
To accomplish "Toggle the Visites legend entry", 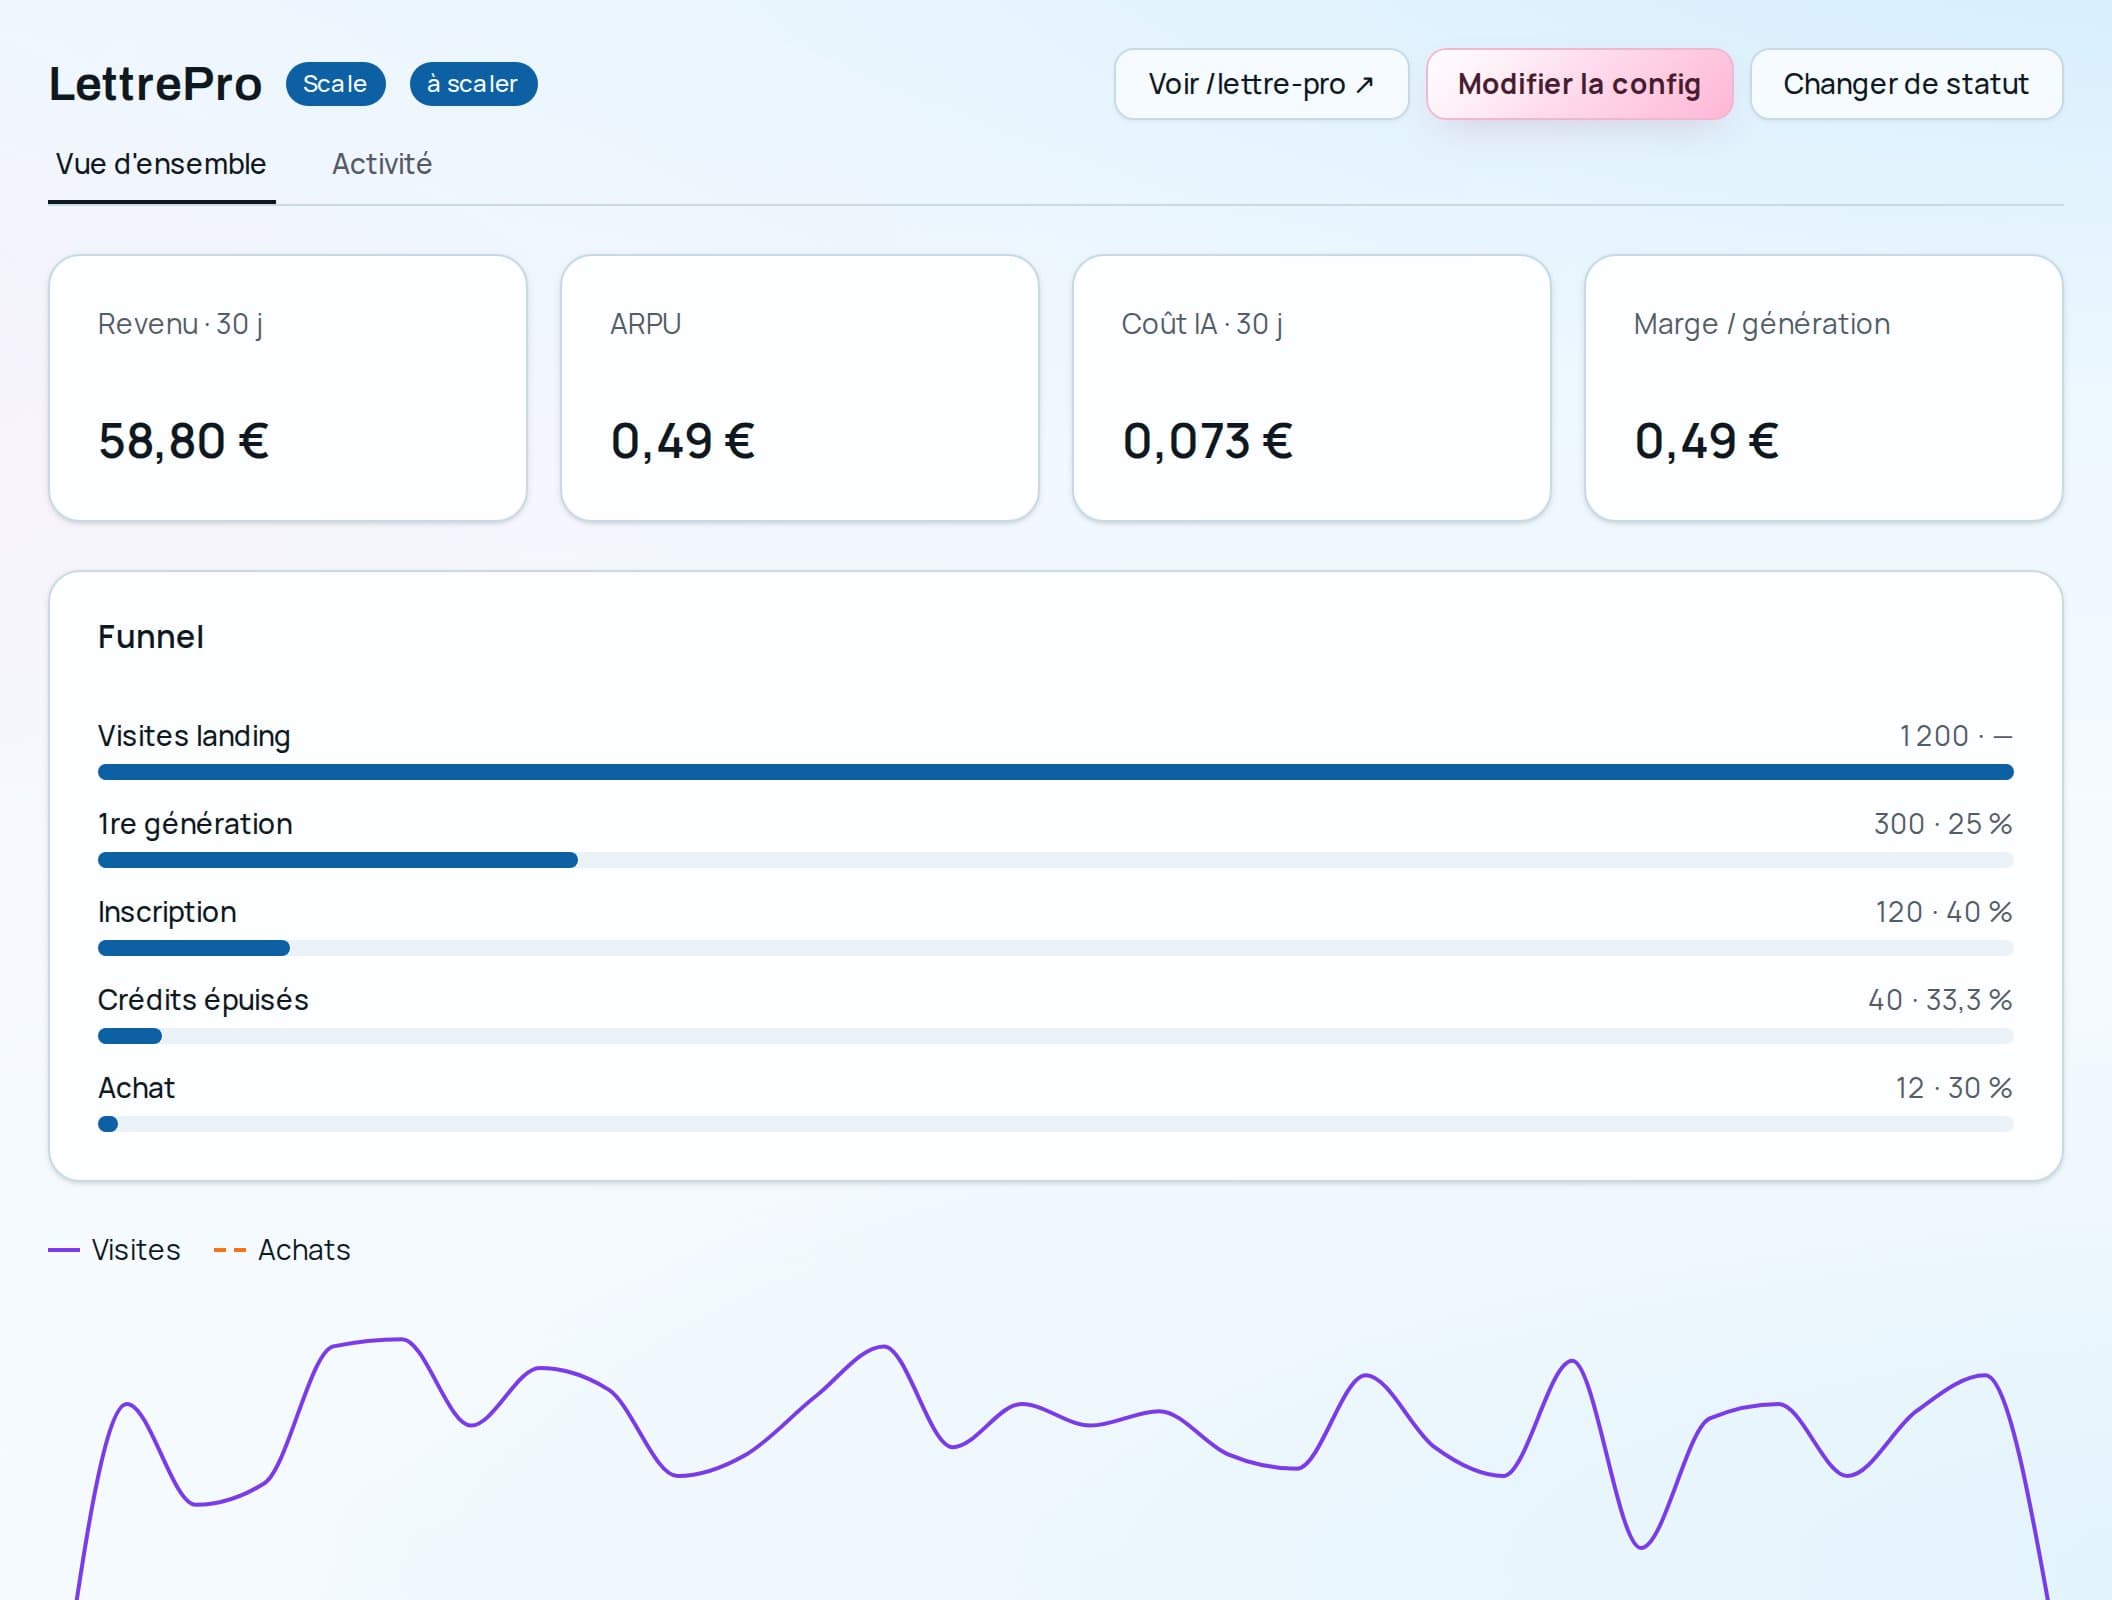I will [x=115, y=1250].
